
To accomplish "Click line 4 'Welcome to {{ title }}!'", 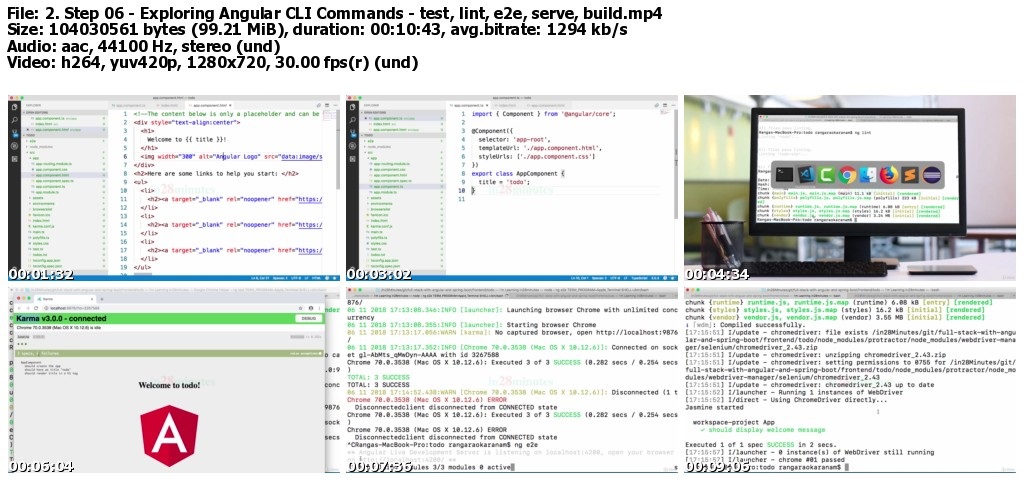I will (187, 139).
